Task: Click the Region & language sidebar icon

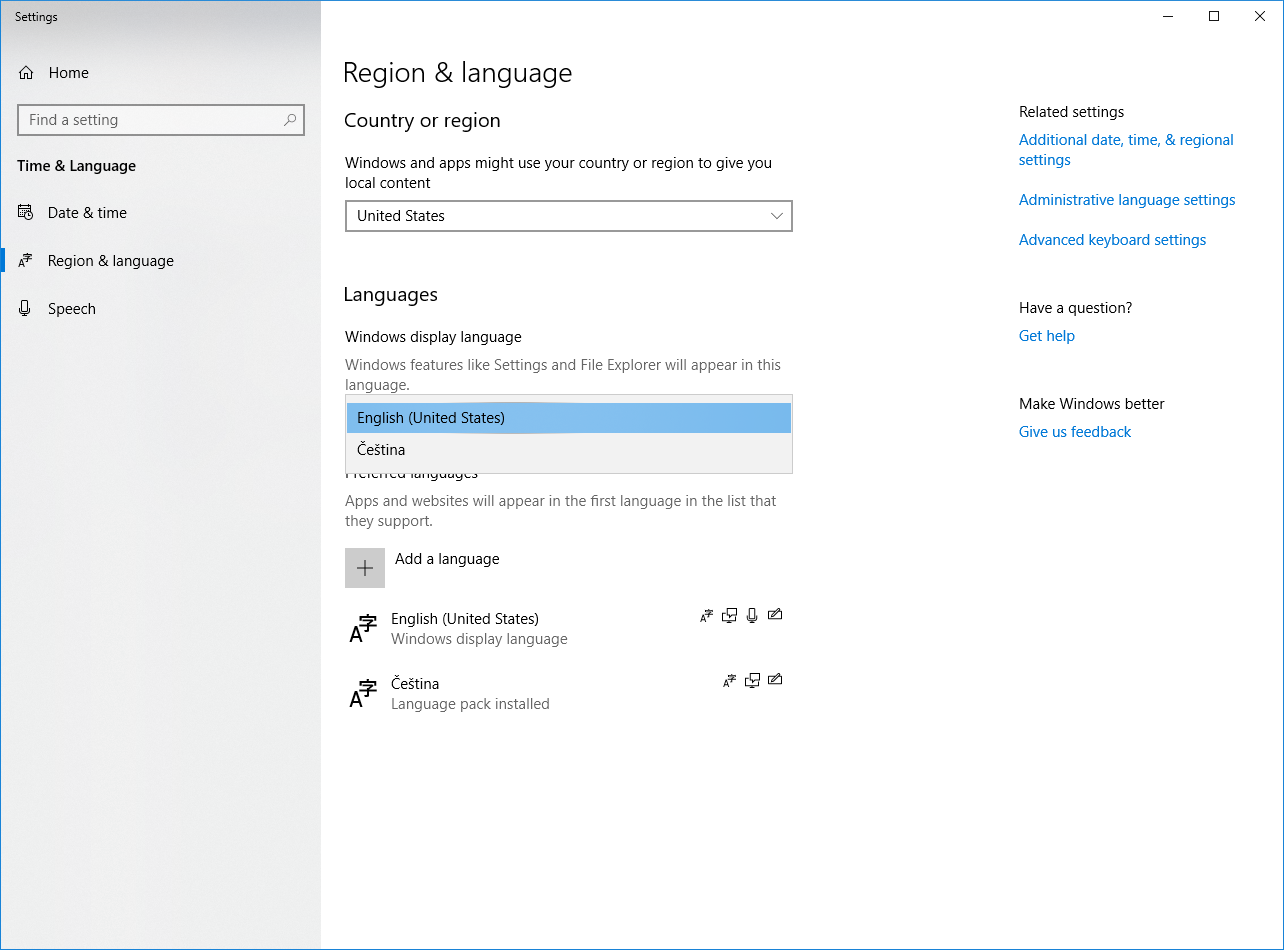Action: point(25,261)
